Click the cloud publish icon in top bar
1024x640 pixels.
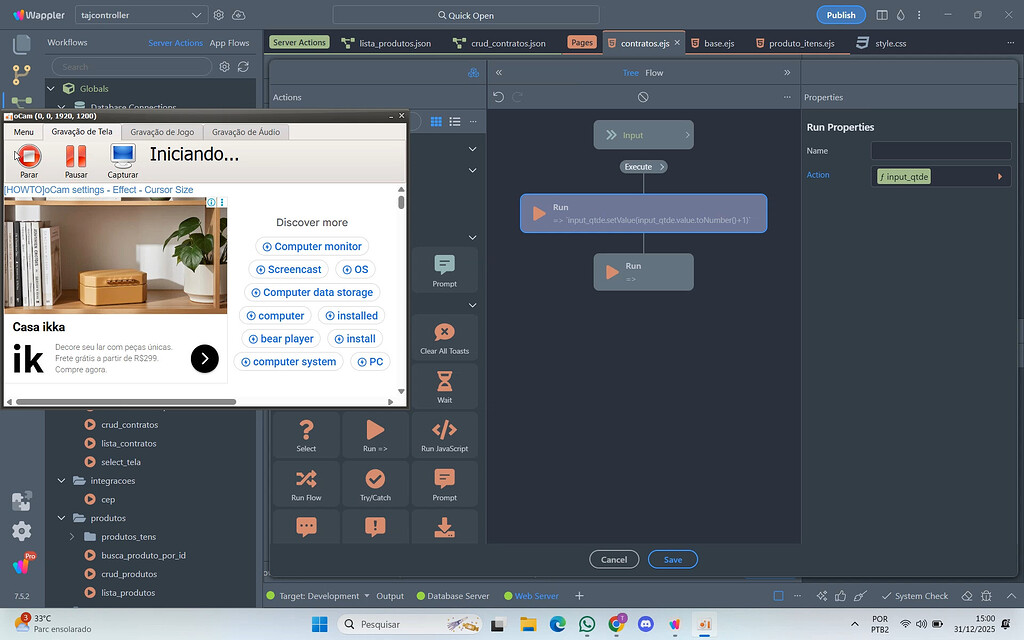[x=239, y=15]
